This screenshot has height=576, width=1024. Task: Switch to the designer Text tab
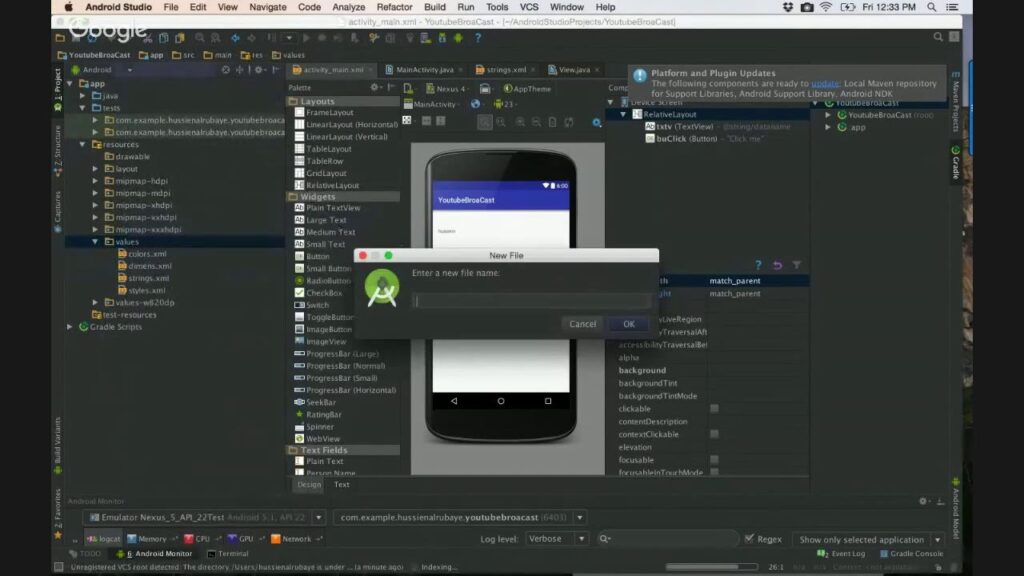tap(342, 485)
